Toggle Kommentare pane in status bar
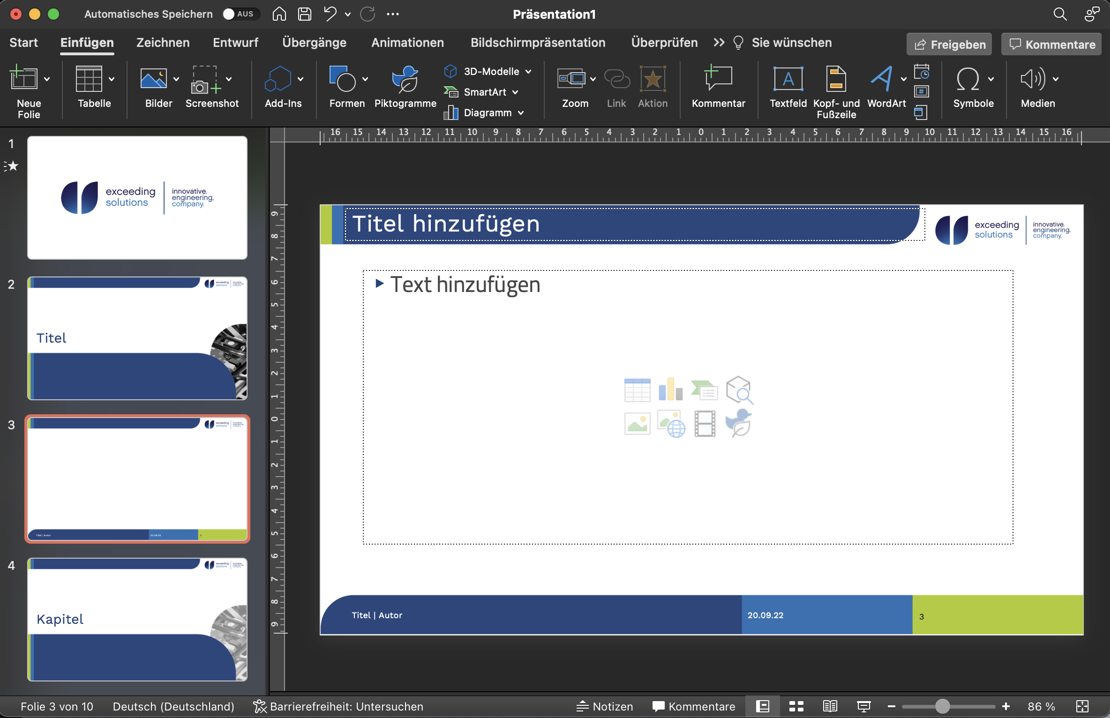Viewport: 1110px width, 718px height. tap(693, 706)
